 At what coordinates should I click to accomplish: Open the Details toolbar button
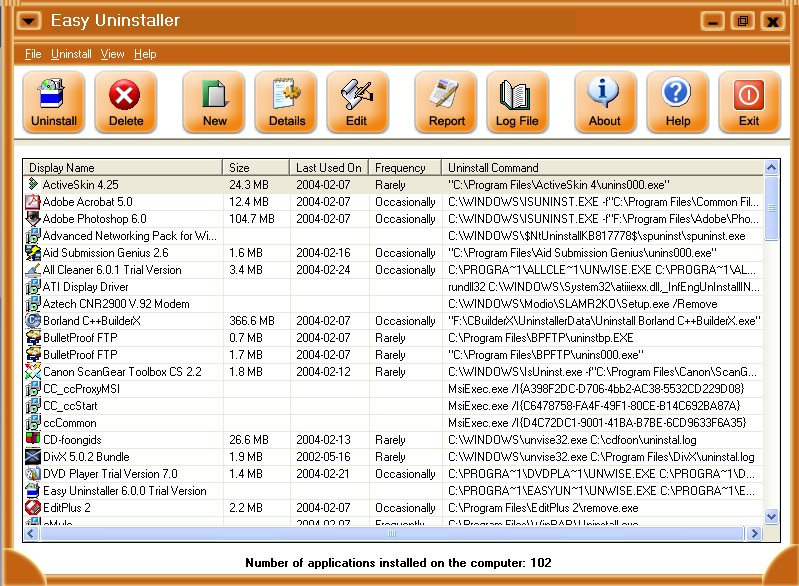286,102
